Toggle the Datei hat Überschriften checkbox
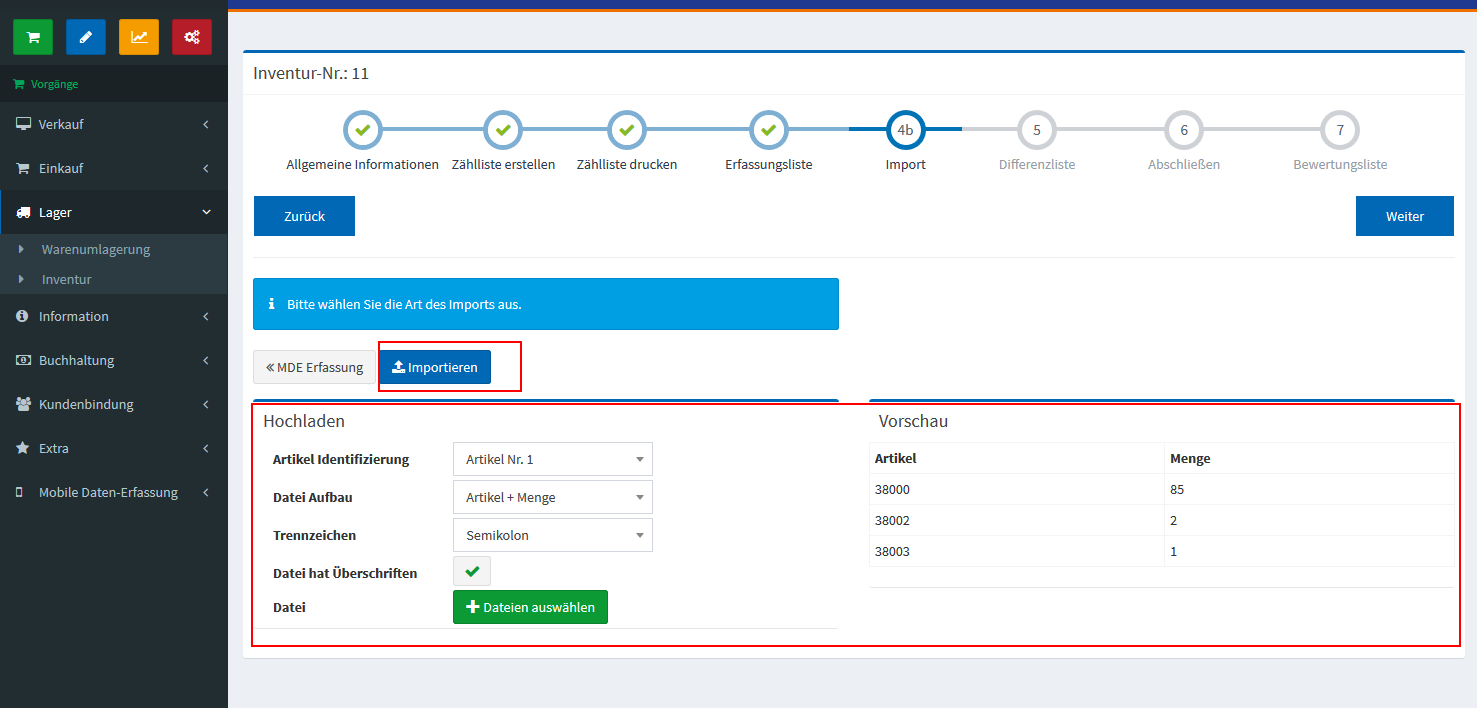Viewport: 1477px width, 708px height. (x=472, y=571)
